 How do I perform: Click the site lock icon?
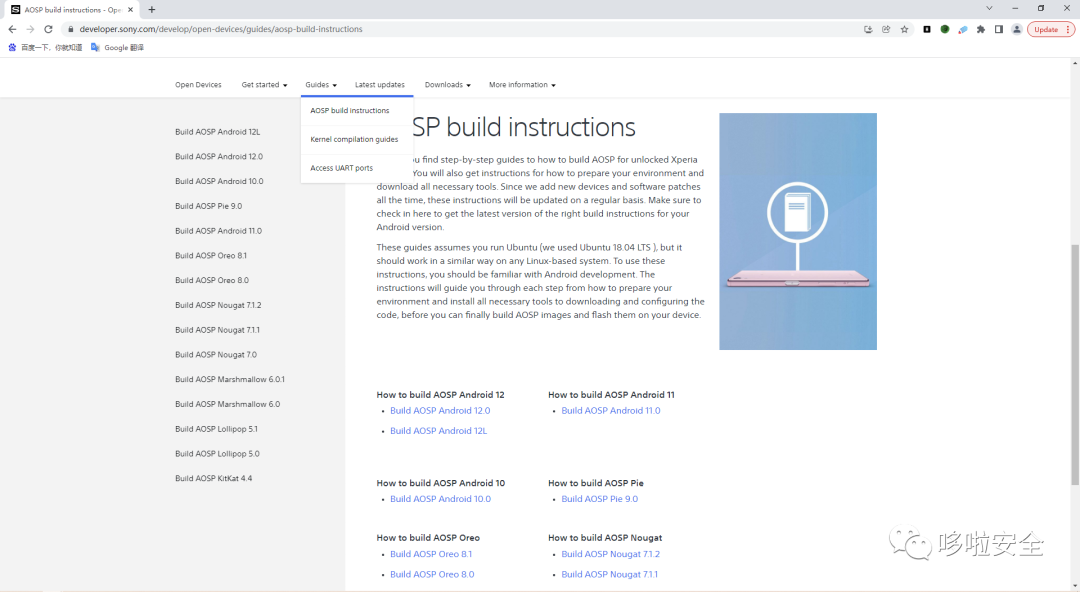(x=70, y=29)
